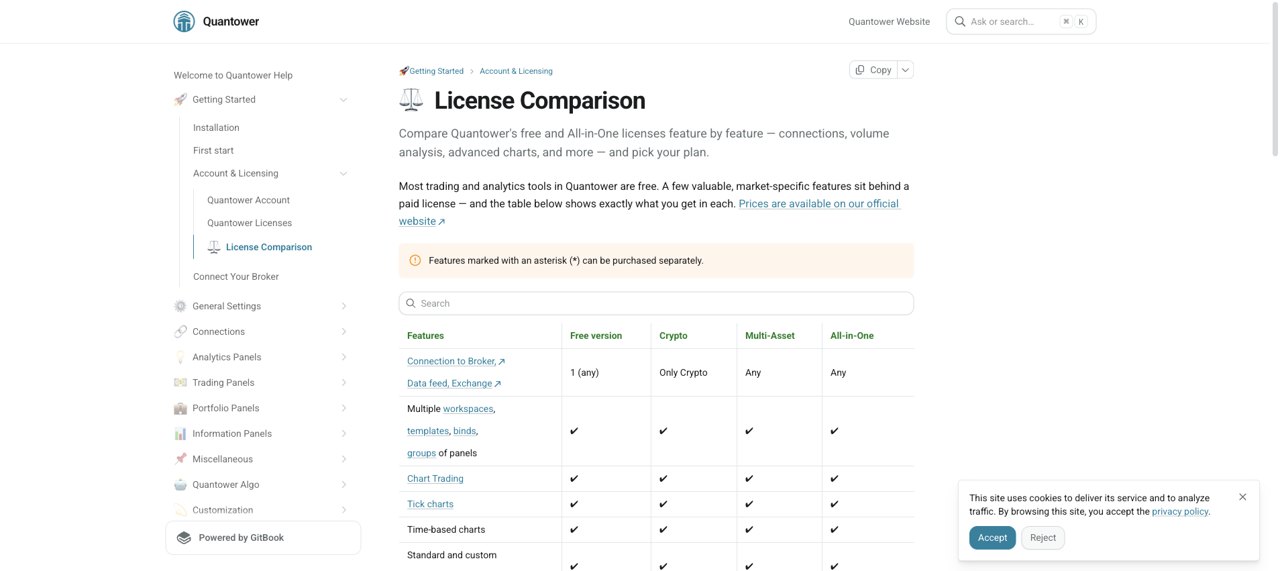
Task: Click the search magnifier icon in header
Action: coord(960,21)
